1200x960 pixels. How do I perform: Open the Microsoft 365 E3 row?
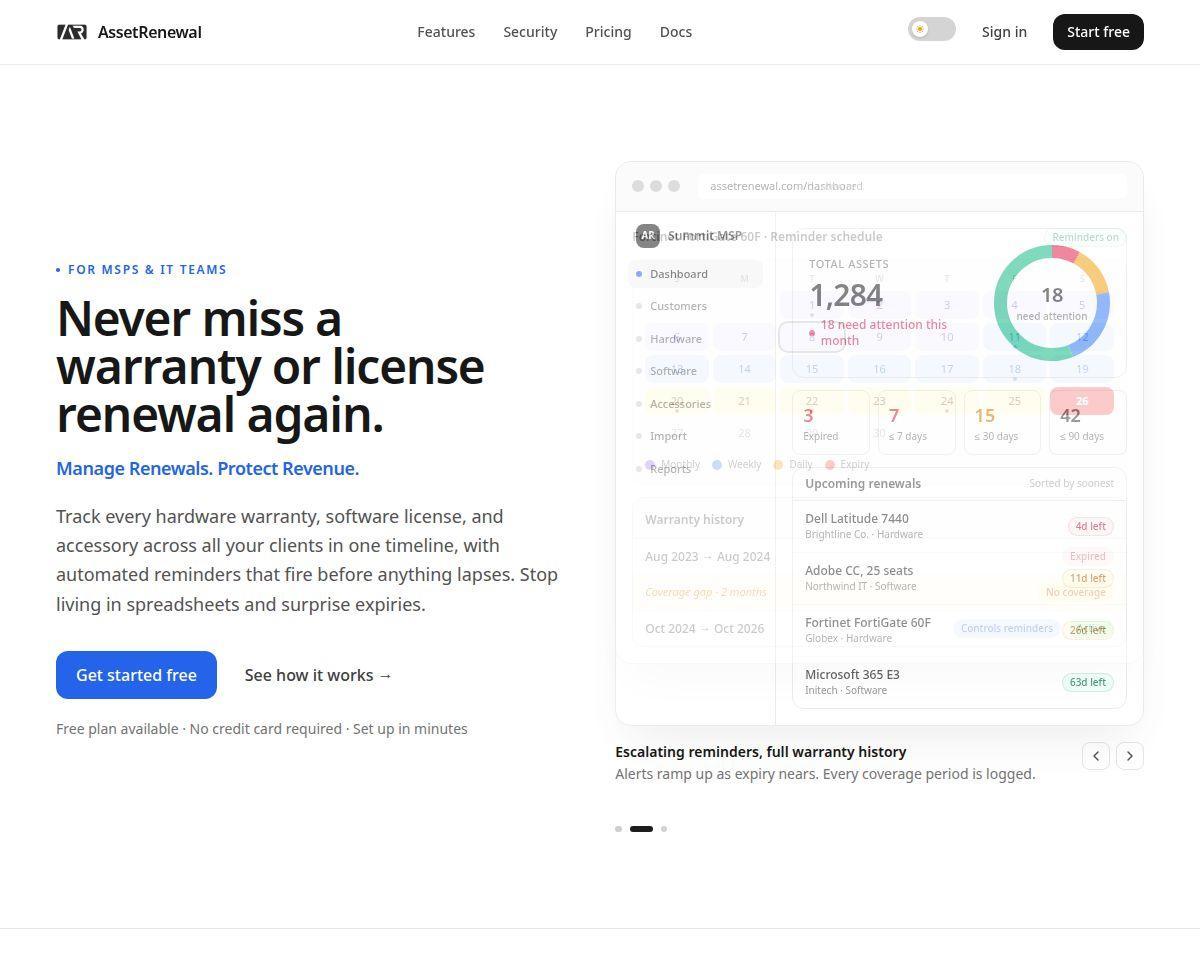959,682
